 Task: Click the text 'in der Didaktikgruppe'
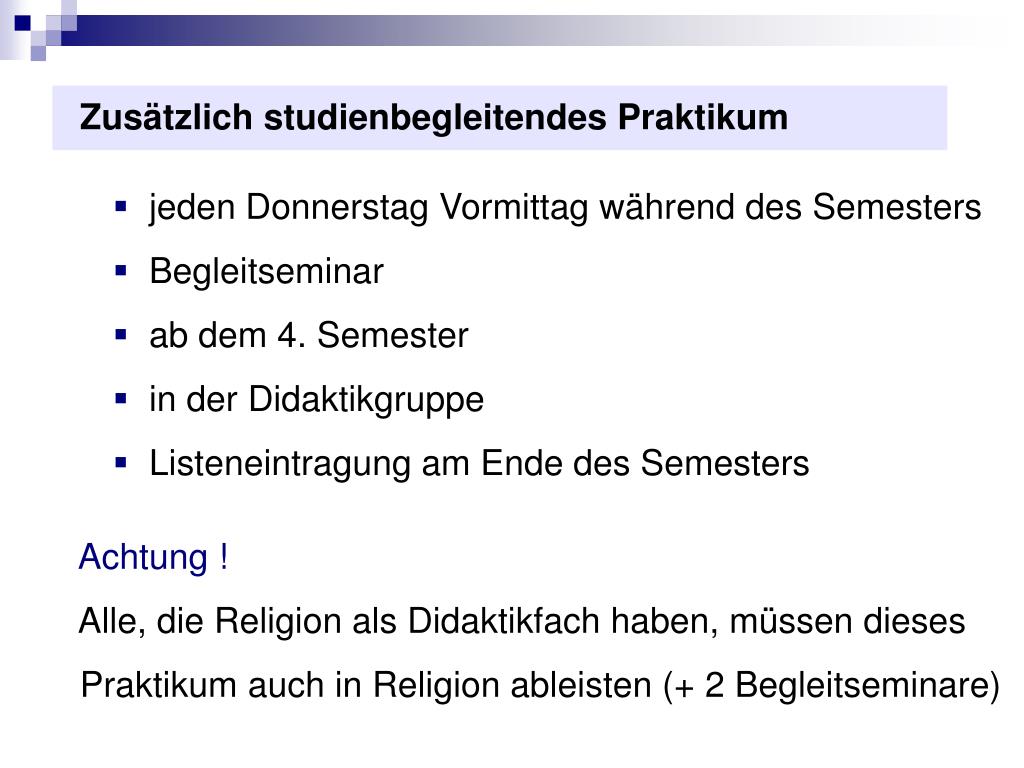(317, 400)
